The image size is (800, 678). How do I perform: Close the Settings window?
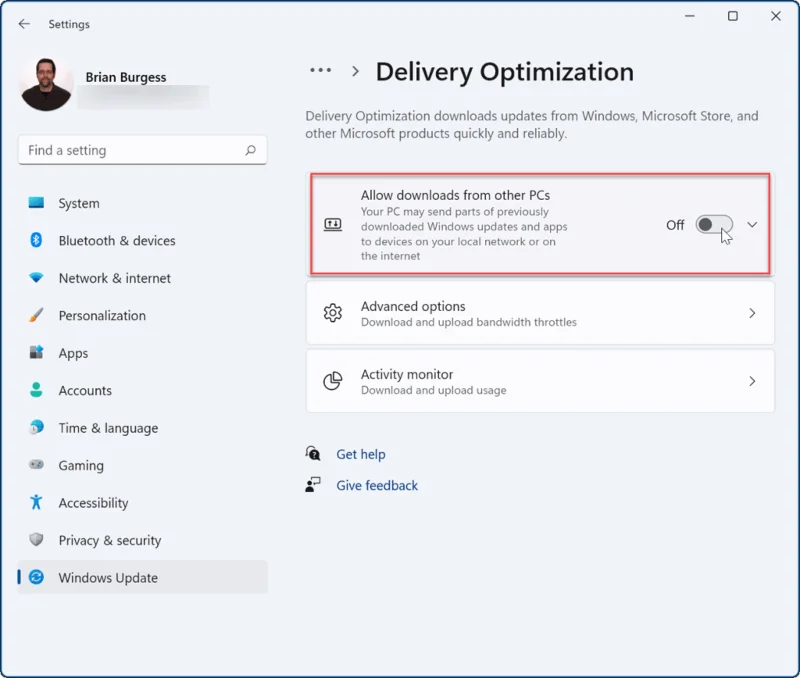click(x=776, y=16)
